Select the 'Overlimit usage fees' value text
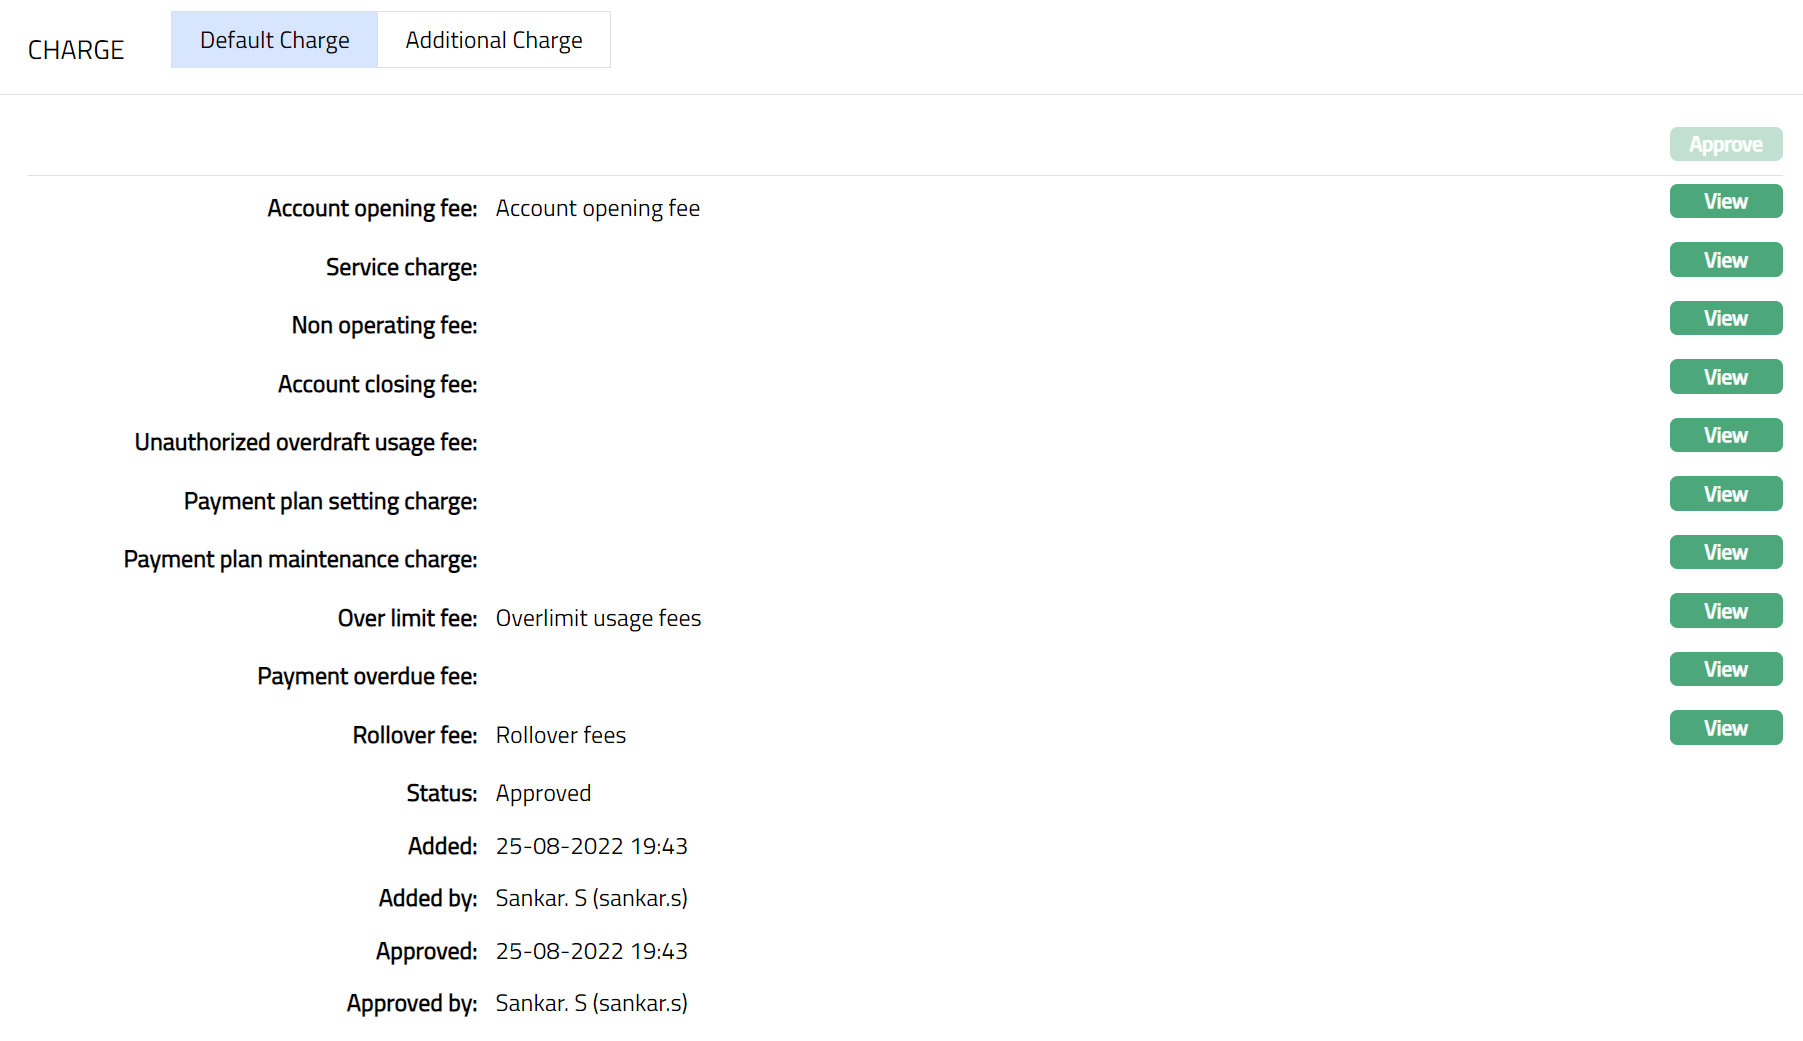1803x1041 pixels. [x=598, y=618]
